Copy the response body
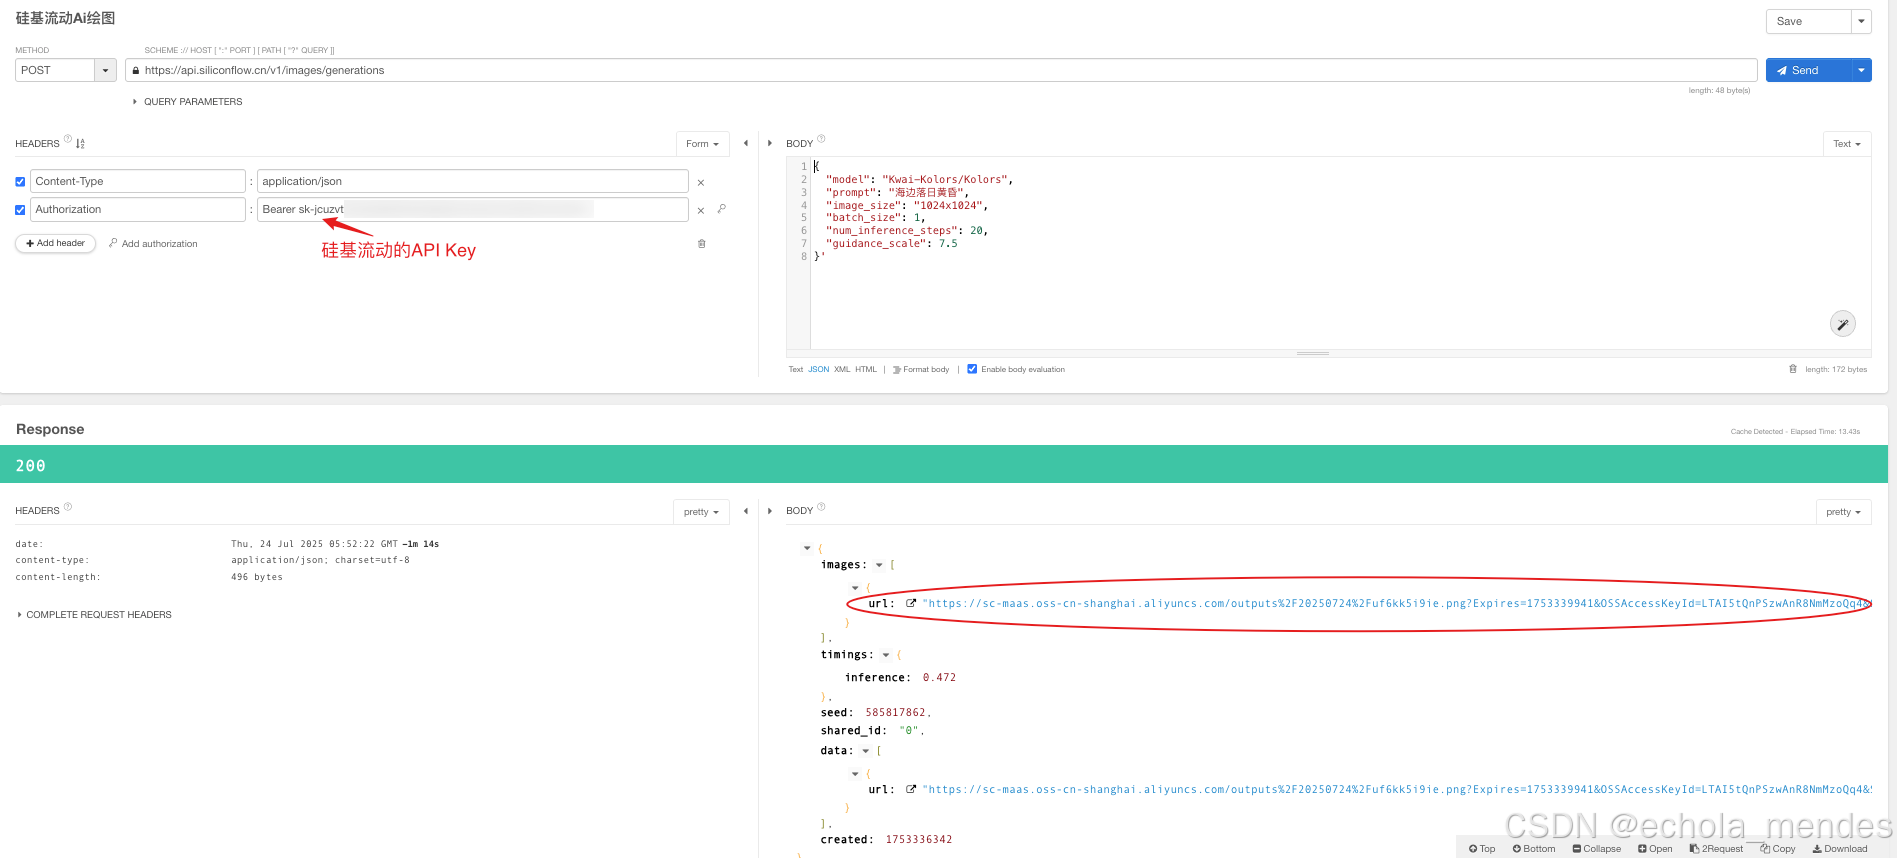The width and height of the screenshot is (1897, 858). (1778, 849)
